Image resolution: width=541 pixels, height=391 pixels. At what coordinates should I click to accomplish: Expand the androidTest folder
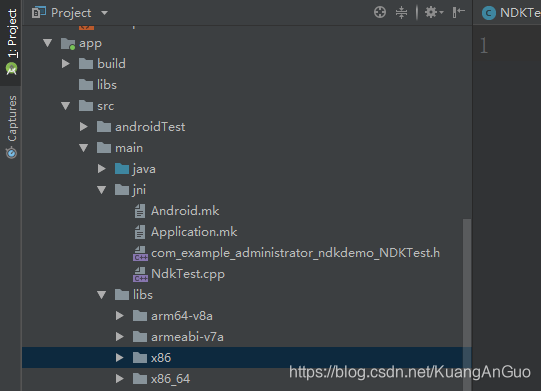83,127
